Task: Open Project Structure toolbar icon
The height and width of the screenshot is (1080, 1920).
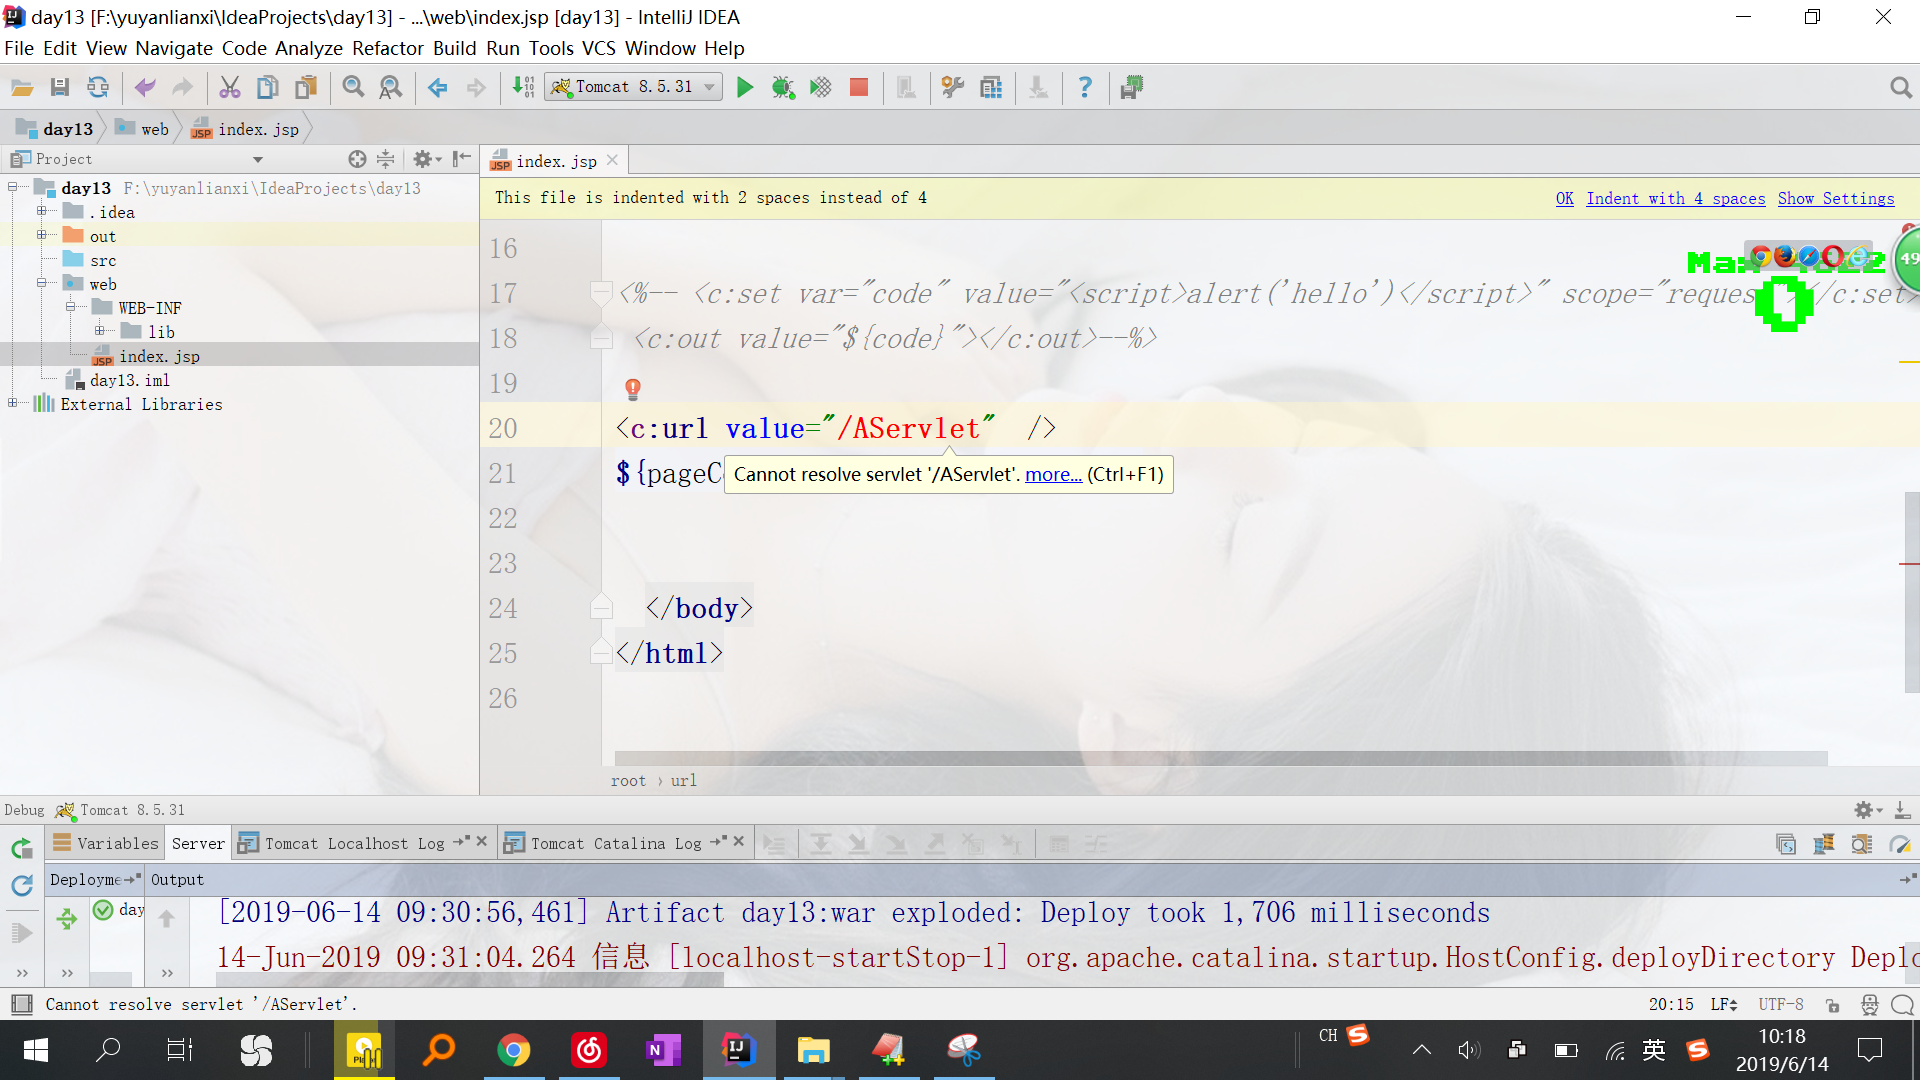Action: (991, 88)
